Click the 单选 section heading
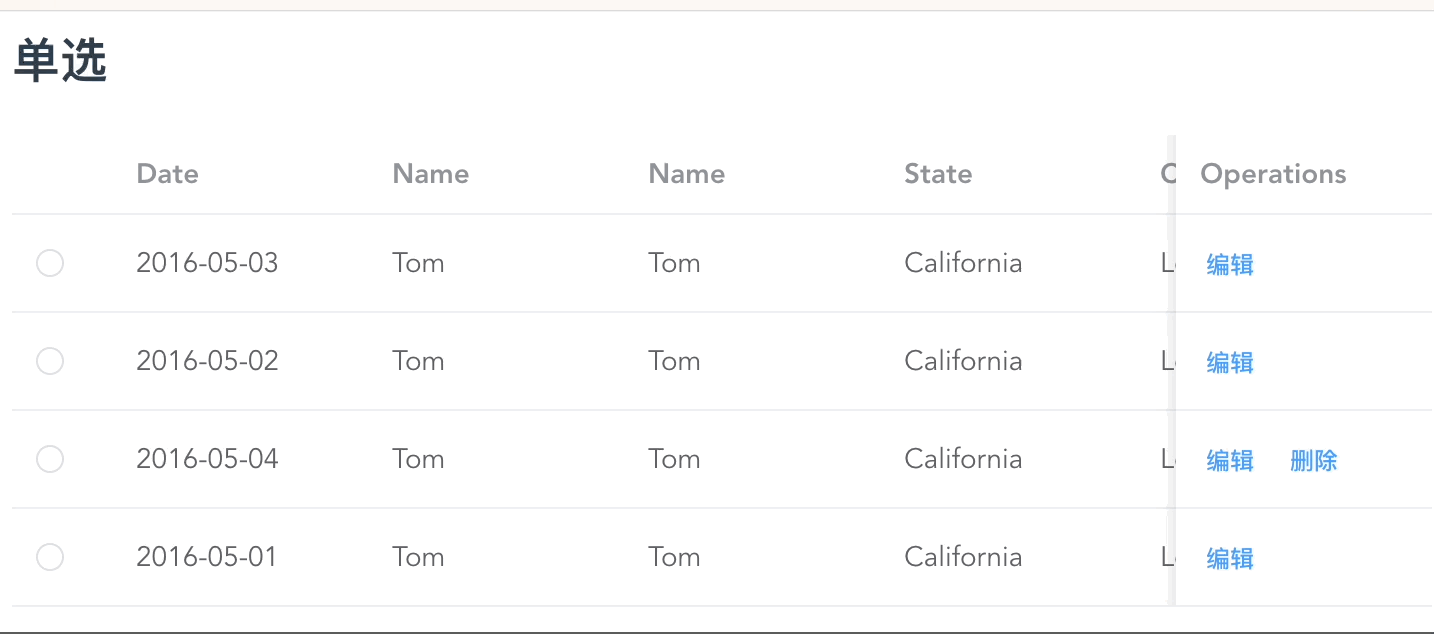1434x634 pixels. tap(60, 64)
